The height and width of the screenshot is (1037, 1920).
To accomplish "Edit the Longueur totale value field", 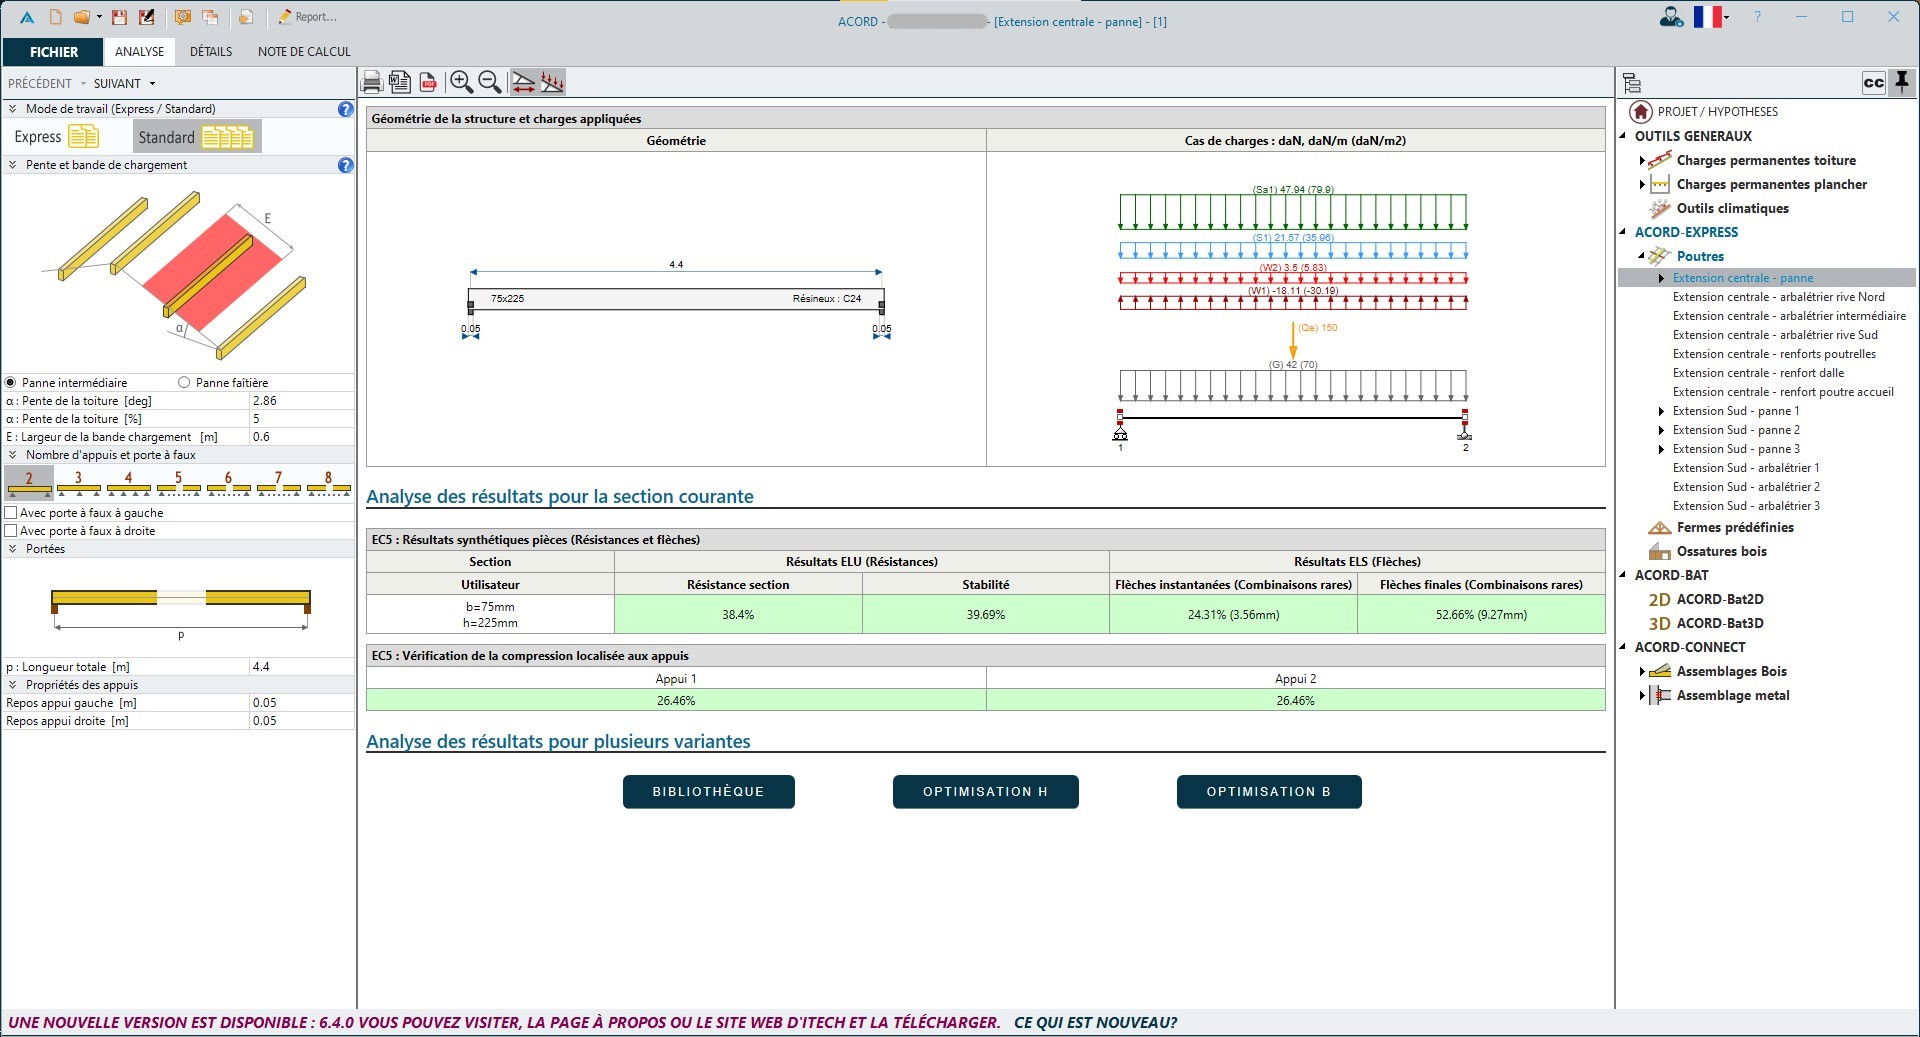I will click(x=302, y=667).
